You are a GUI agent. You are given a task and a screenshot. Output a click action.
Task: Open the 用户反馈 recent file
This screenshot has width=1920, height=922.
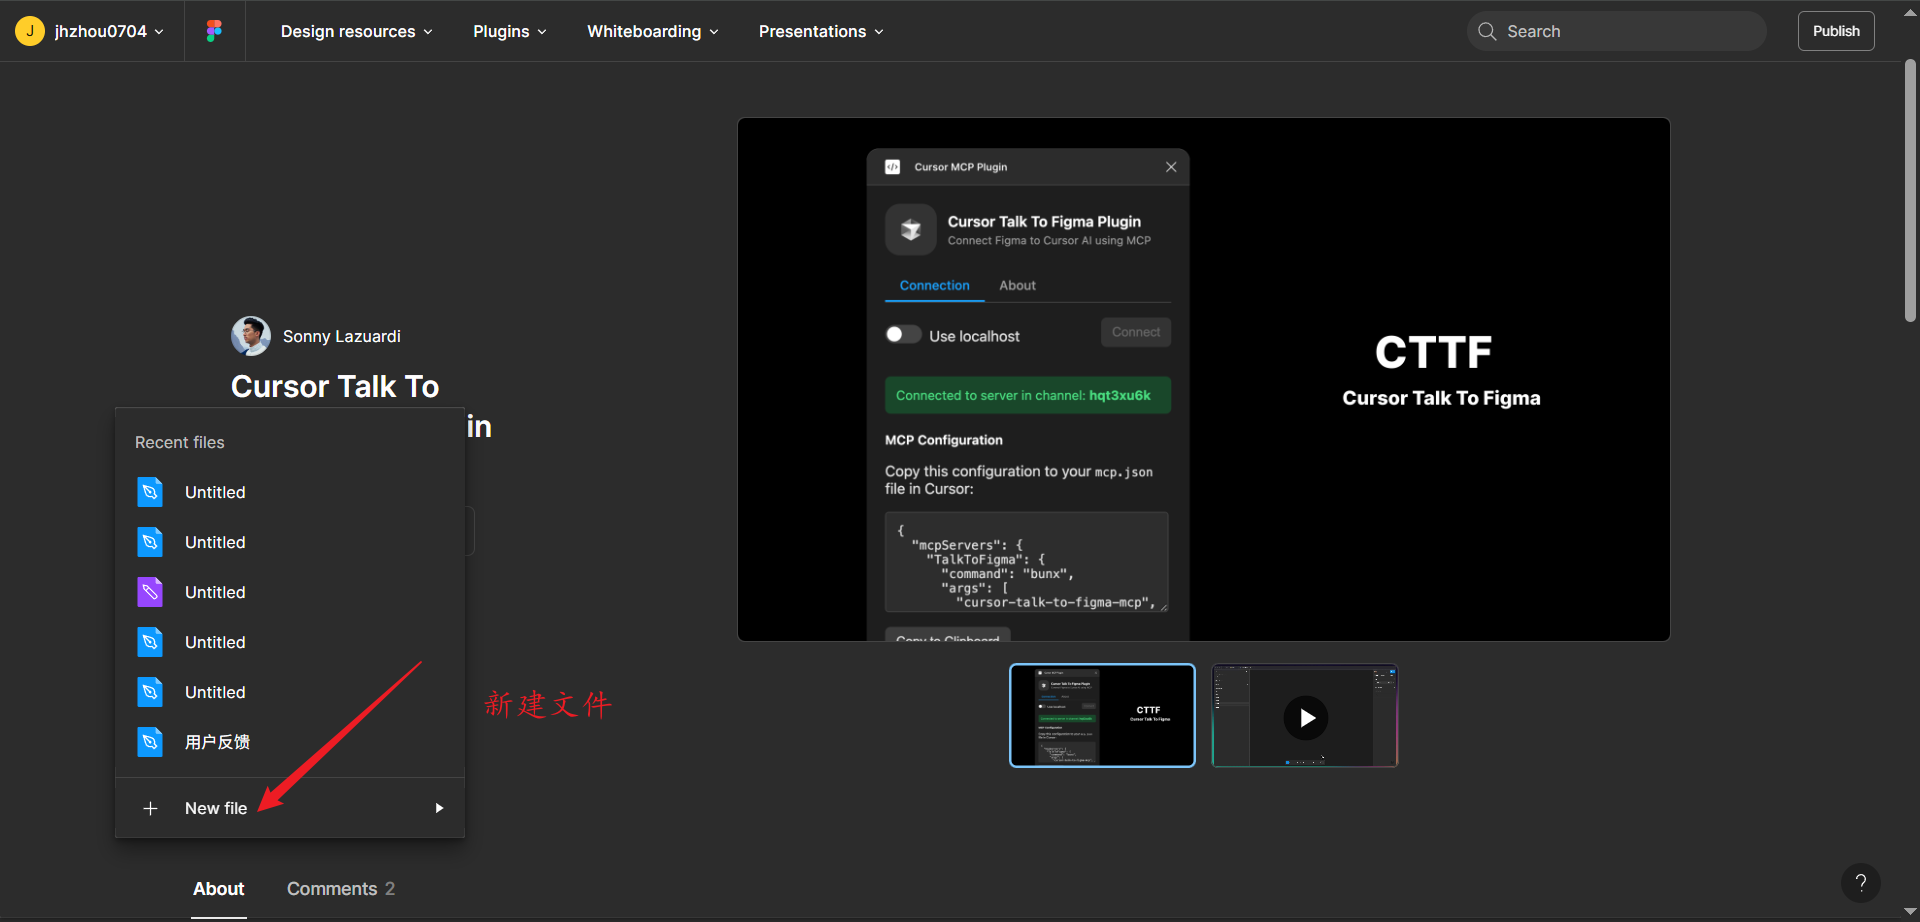pos(290,742)
